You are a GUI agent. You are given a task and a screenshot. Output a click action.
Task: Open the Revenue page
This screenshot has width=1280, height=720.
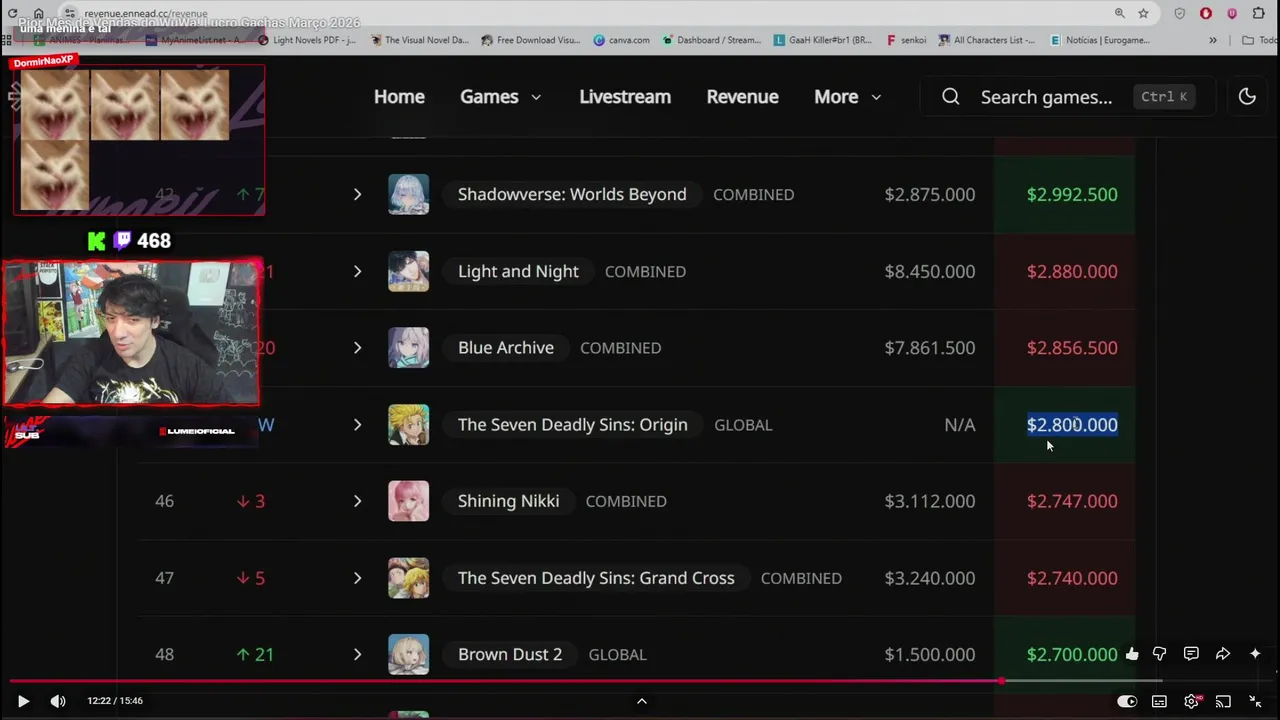742,97
